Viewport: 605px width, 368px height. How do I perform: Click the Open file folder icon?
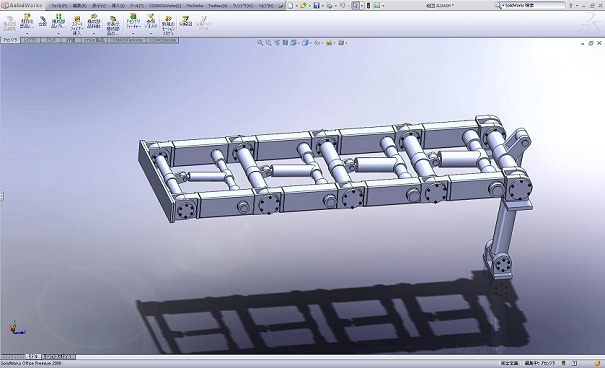coord(303,5)
